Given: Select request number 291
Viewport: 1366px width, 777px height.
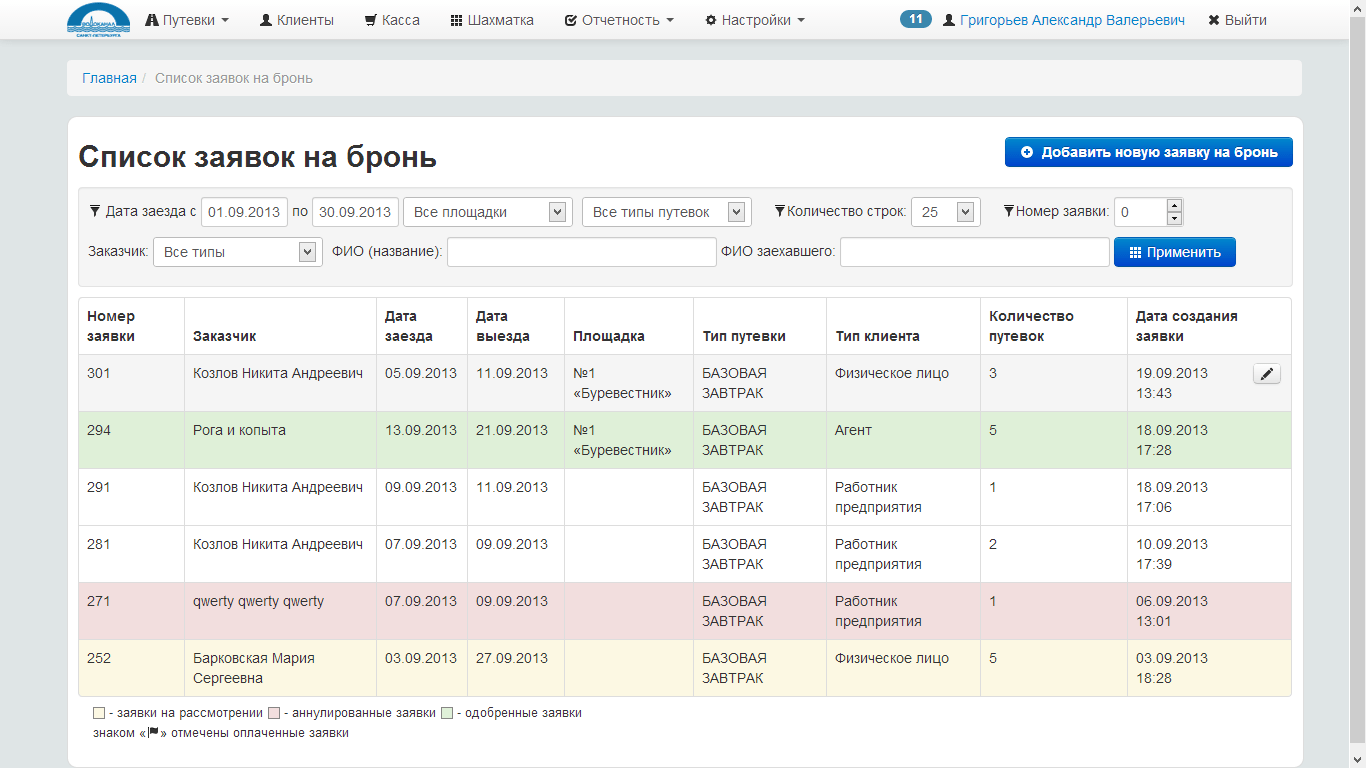Looking at the screenshot, I should [99, 487].
